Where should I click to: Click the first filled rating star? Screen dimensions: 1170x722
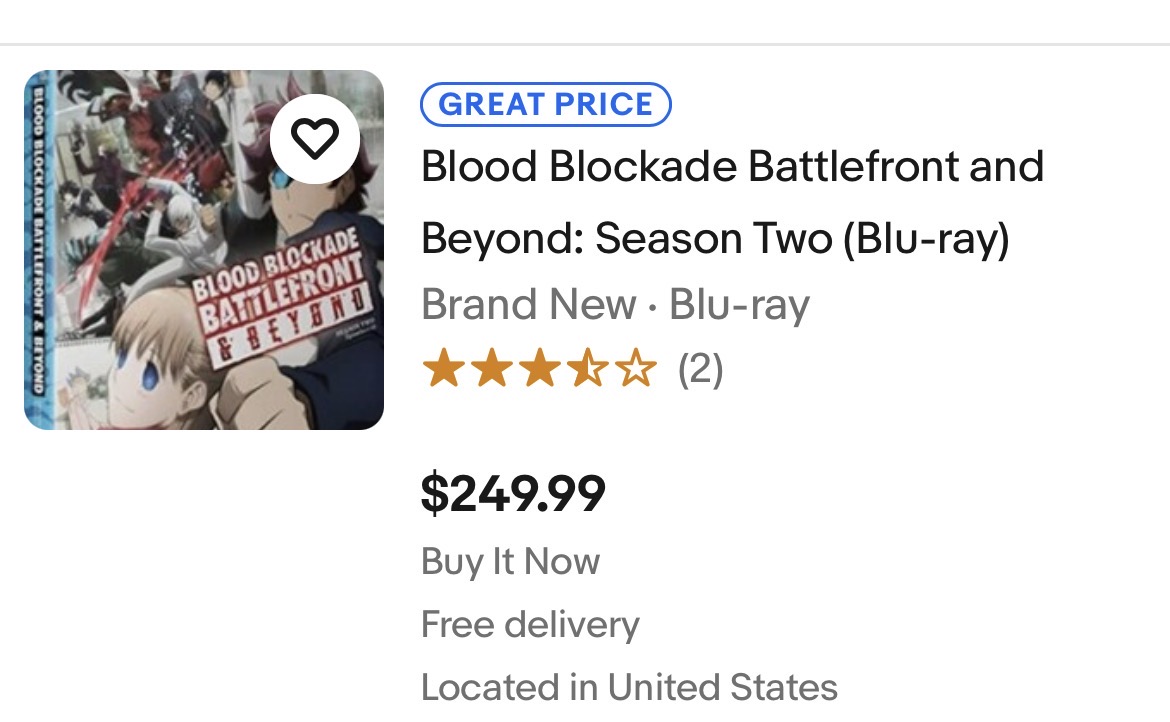tap(443, 368)
